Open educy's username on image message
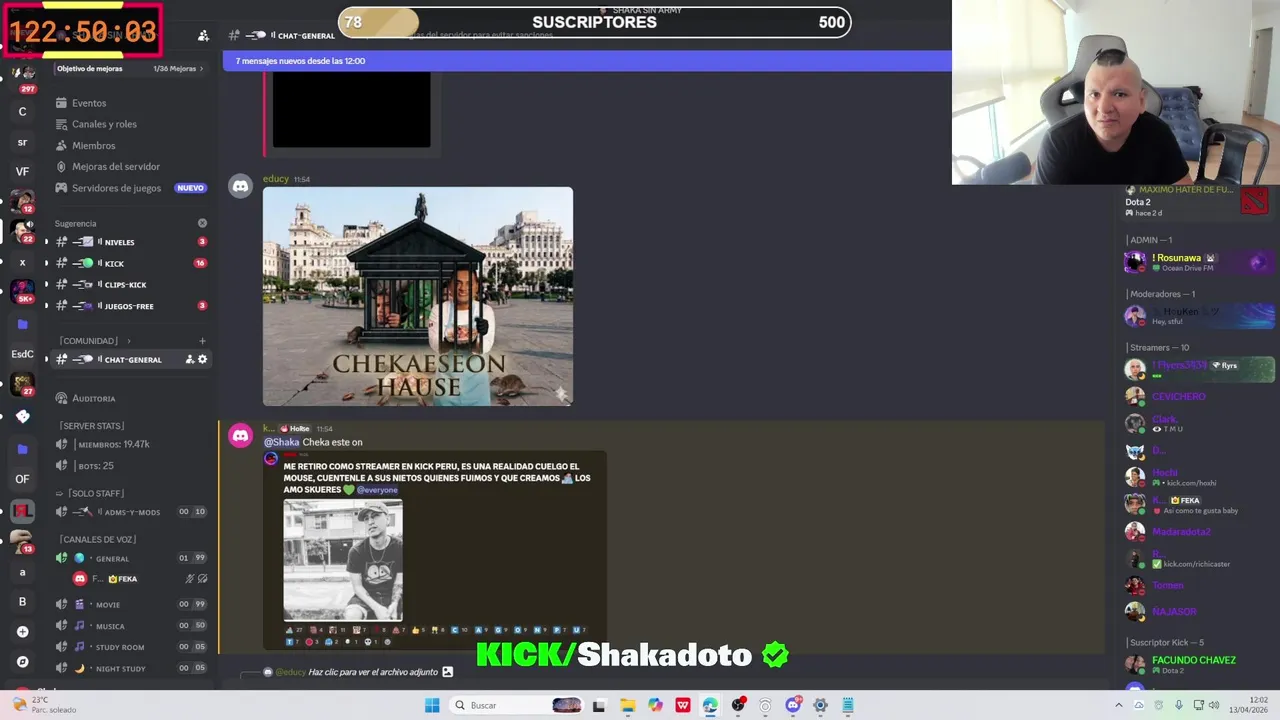The width and height of the screenshot is (1280, 720). (276, 179)
